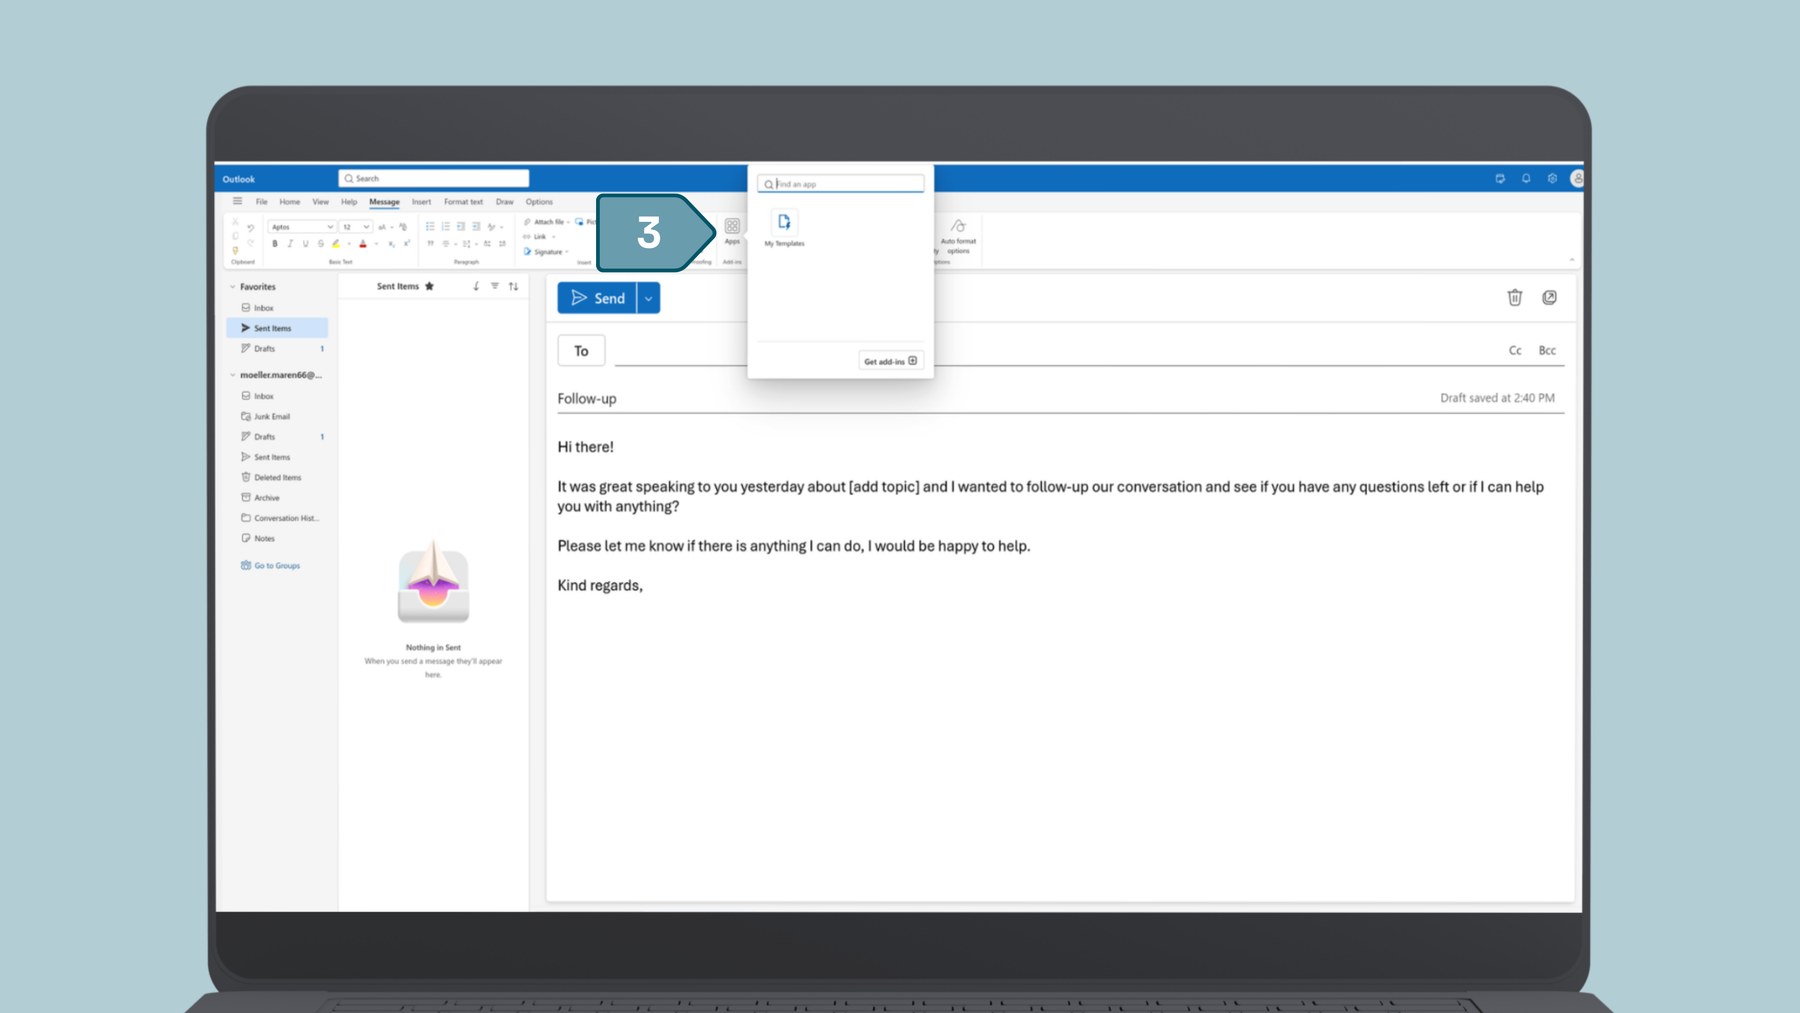
Task: Open notifications bell in Outlook header
Action: point(1526,178)
